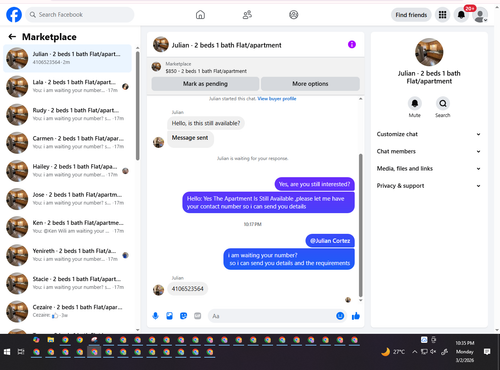Image resolution: width=500 pixels, height=370 pixels.
Task: Open Task View on the taskbar
Action: tap(21, 352)
